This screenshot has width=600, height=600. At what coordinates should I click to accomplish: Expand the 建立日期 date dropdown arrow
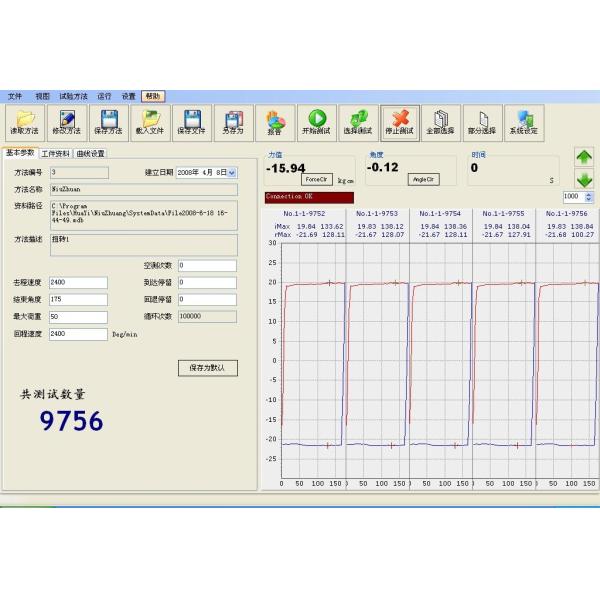[x=232, y=173]
